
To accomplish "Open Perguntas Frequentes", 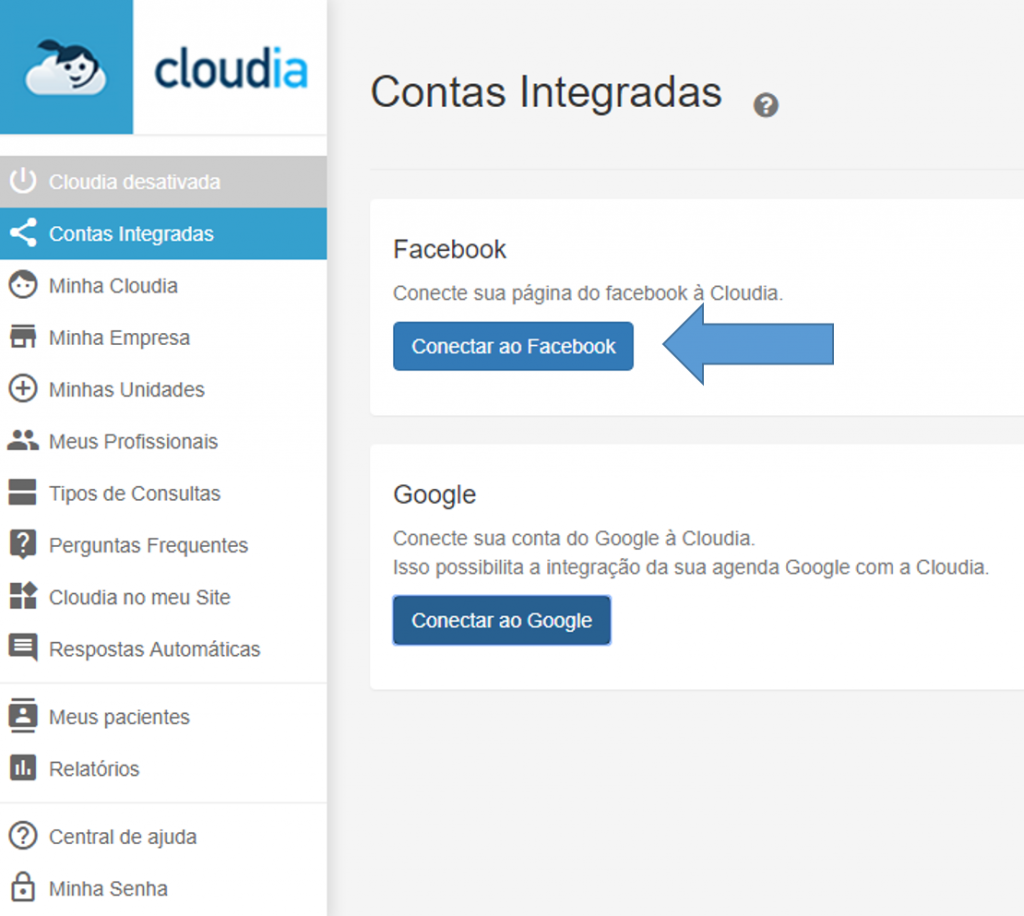I will click(163, 545).
